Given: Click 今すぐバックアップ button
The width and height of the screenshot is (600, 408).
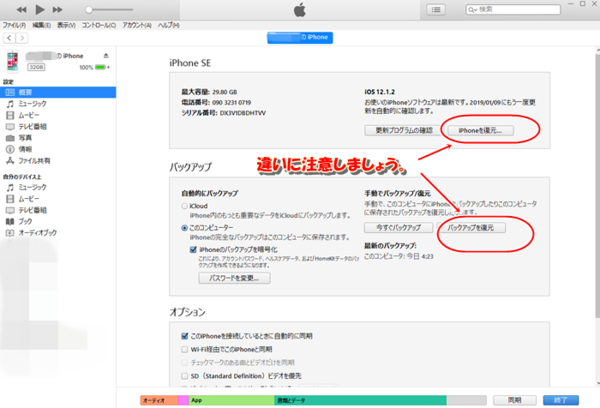Looking at the screenshot, I should [398, 228].
